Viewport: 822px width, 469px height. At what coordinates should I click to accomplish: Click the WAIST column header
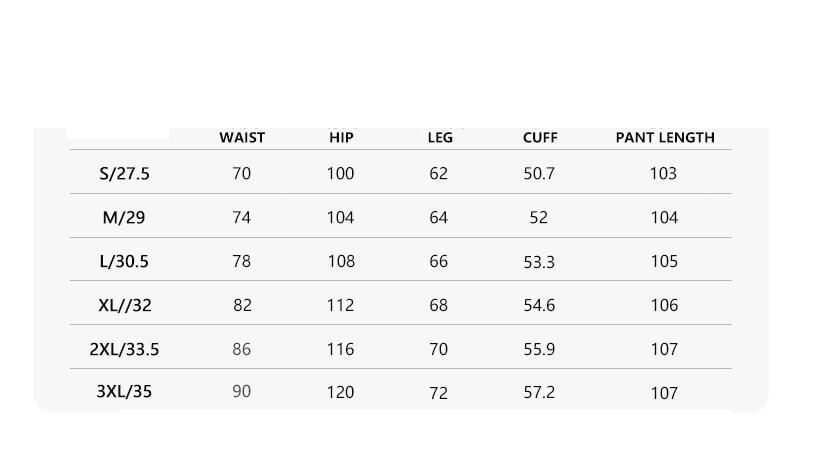[242, 138]
